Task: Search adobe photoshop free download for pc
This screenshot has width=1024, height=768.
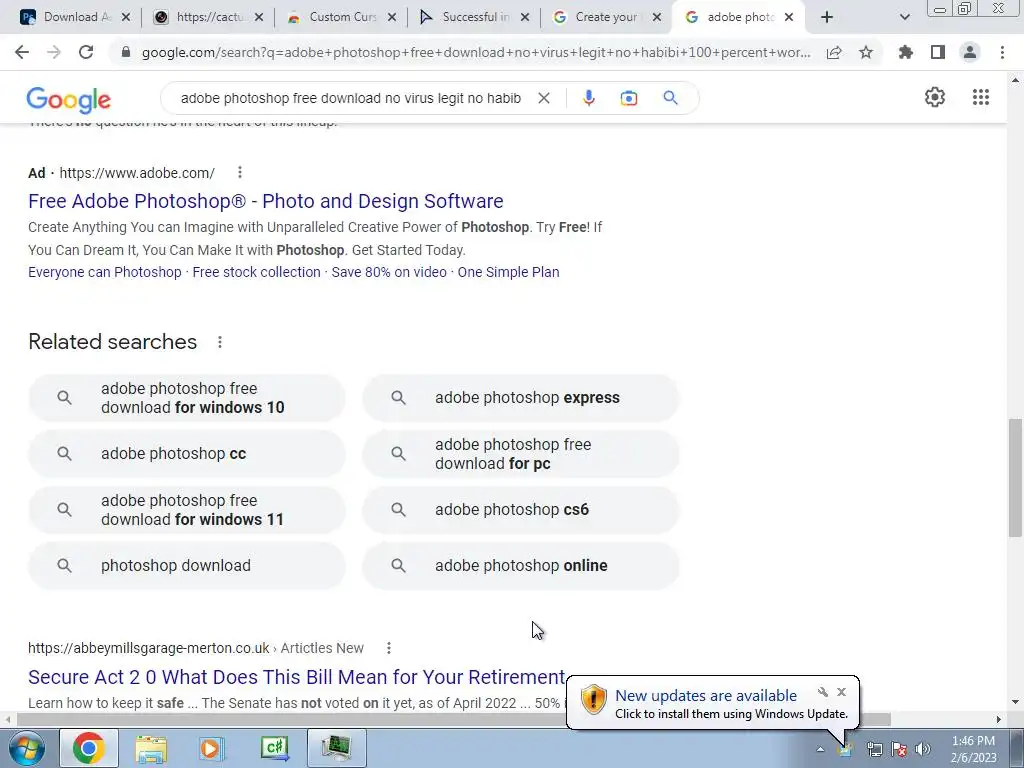Action: (521, 454)
